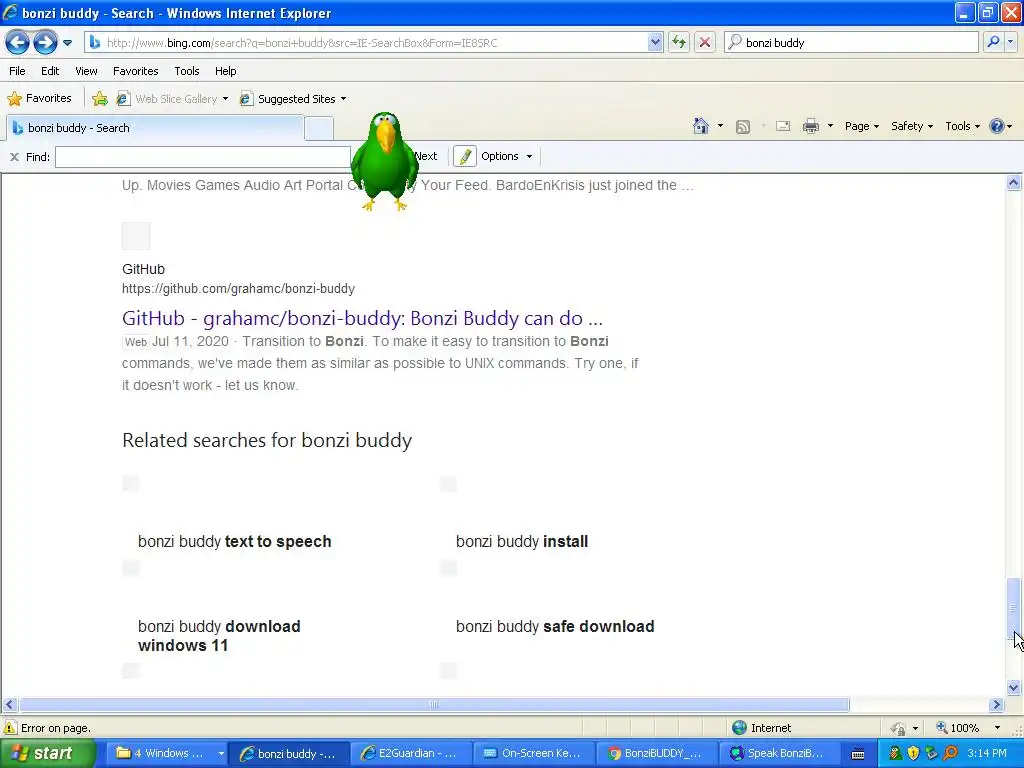This screenshot has height=768, width=1024.
Task: Open the Edit menu
Action: (x=50, y=71)
